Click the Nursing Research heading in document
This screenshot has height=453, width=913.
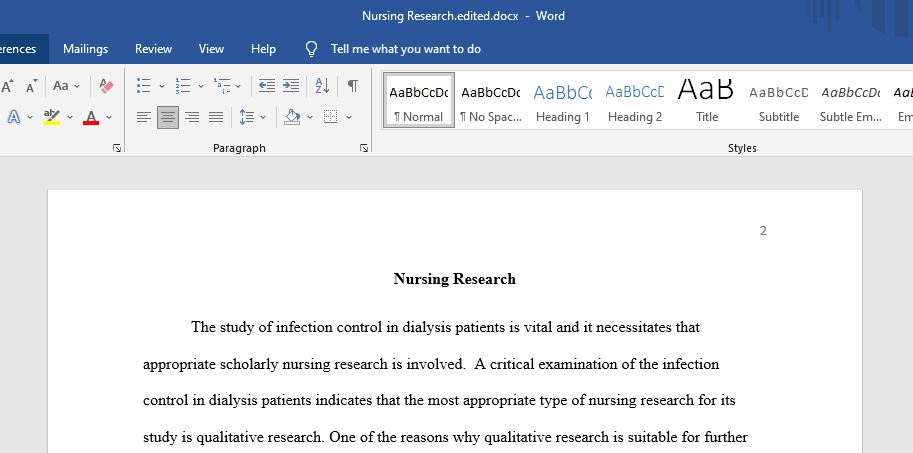(x=455, y=279)
